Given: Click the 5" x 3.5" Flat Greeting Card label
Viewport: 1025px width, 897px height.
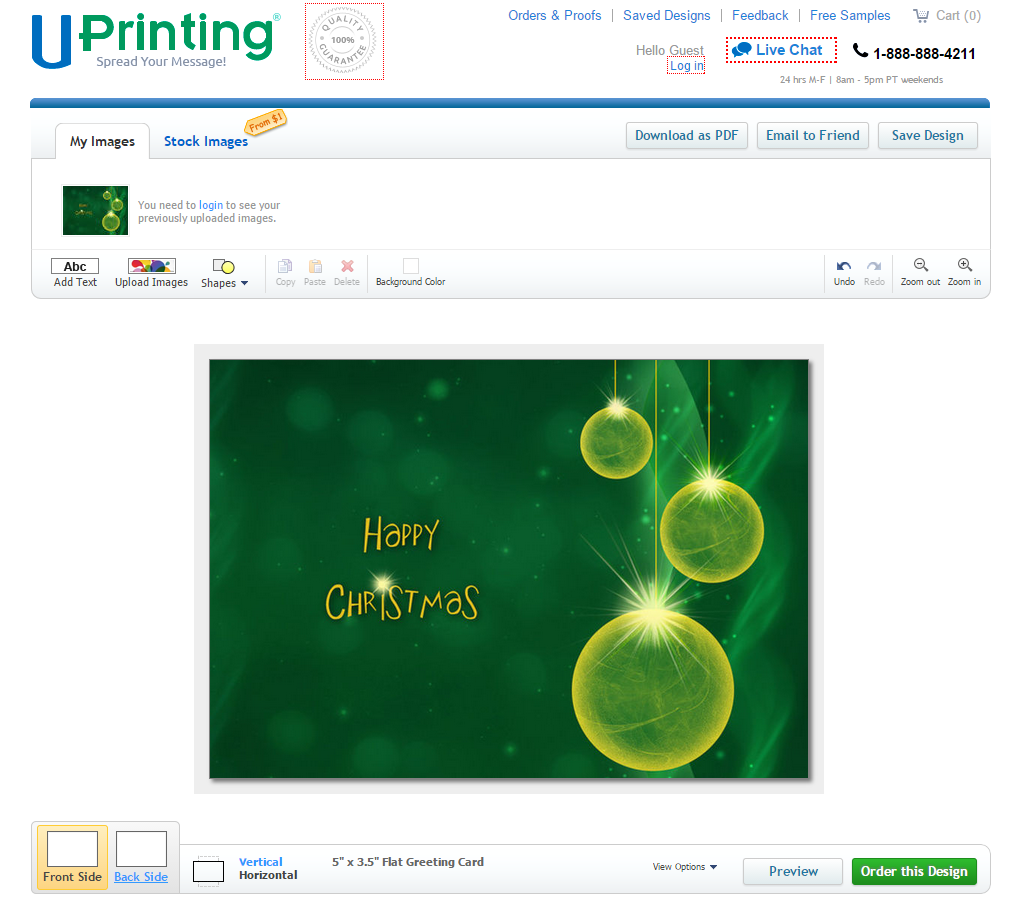Looking at the screenshot, I should coord(408,862).
